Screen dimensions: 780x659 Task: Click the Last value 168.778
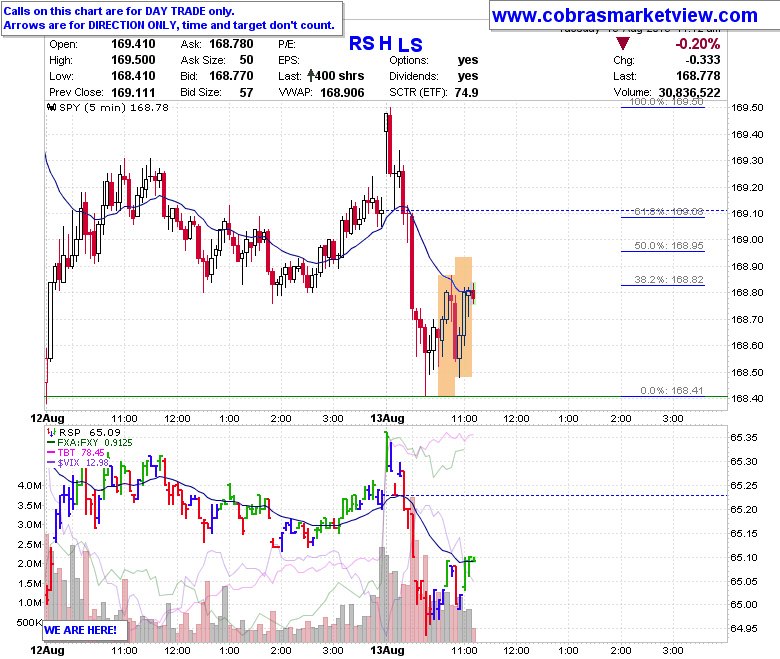point(698,76)
